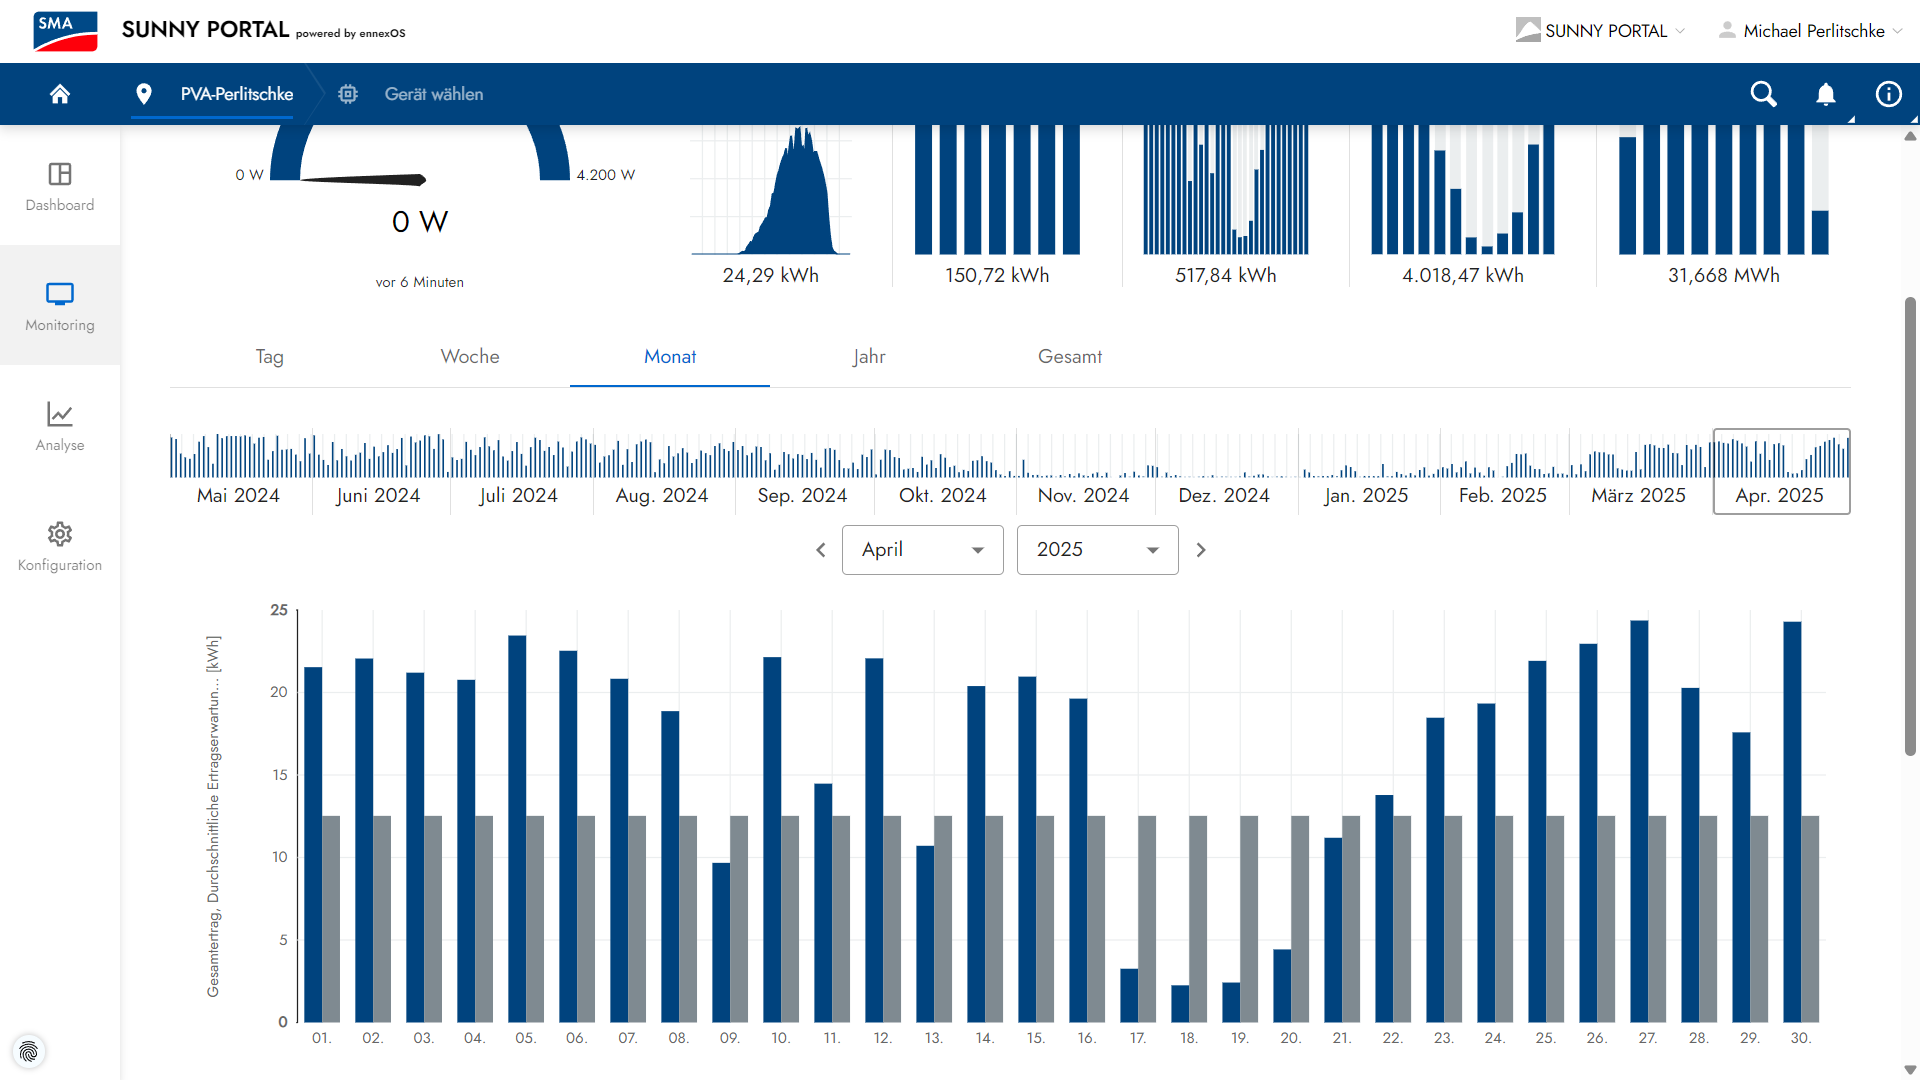Screen dimensions: 1920x1080
Task: Open the search magnifier icon
Action: tap(1763, 94)
